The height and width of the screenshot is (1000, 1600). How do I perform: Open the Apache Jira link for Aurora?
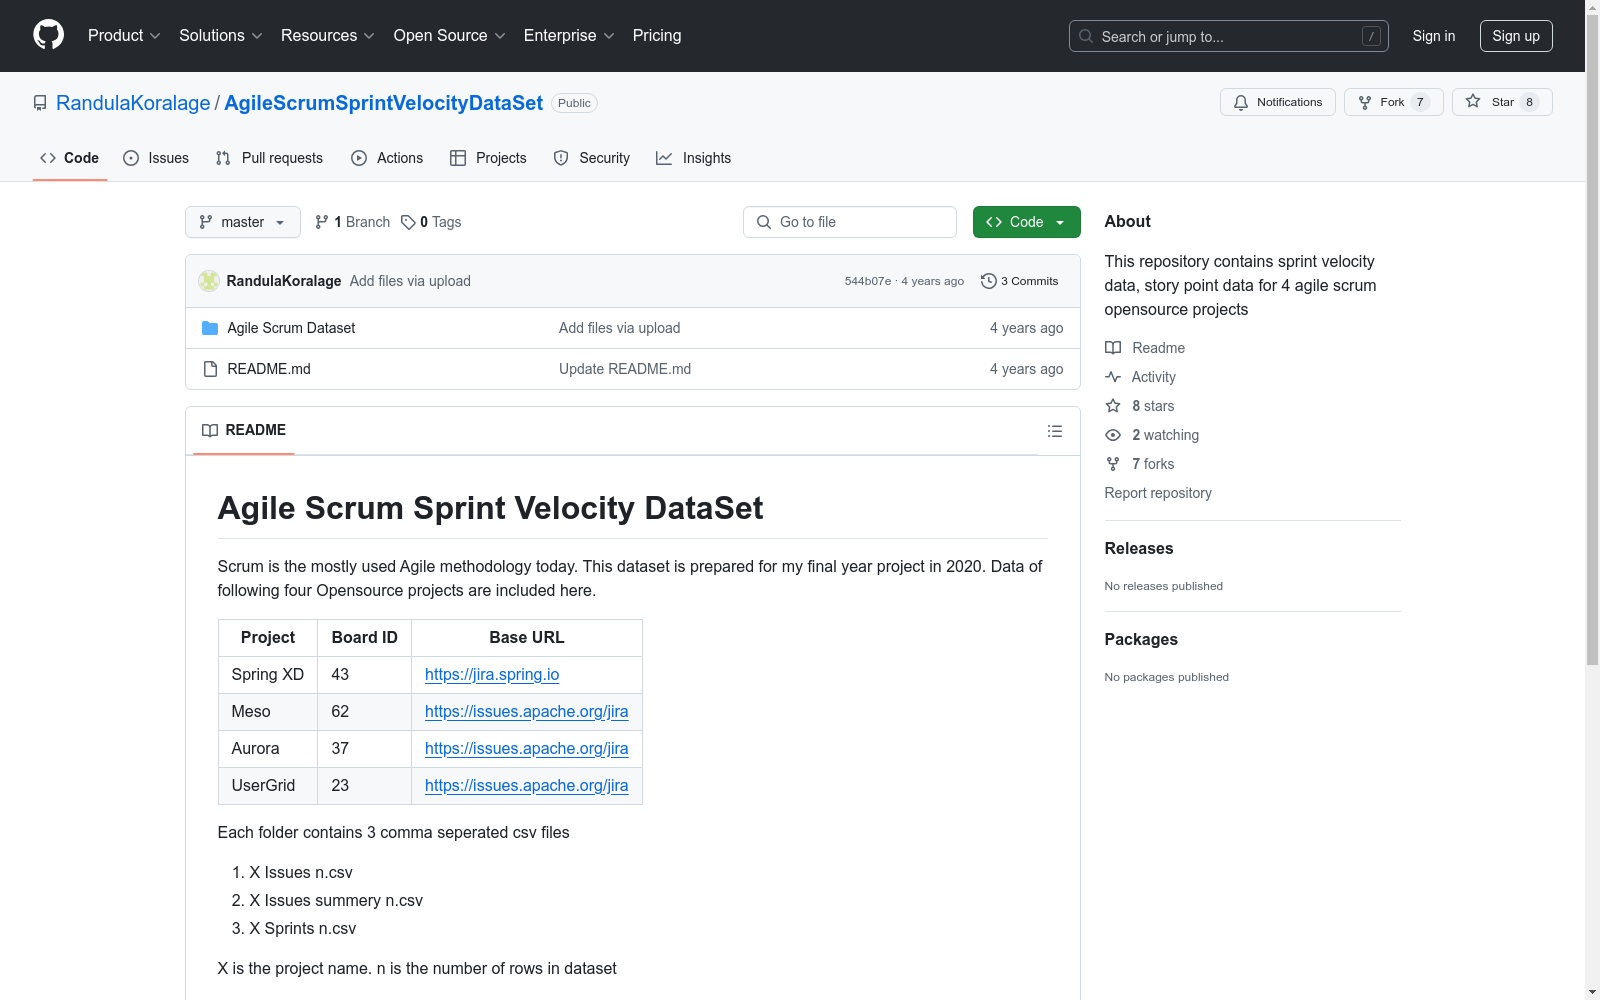[x=527, y=748]
